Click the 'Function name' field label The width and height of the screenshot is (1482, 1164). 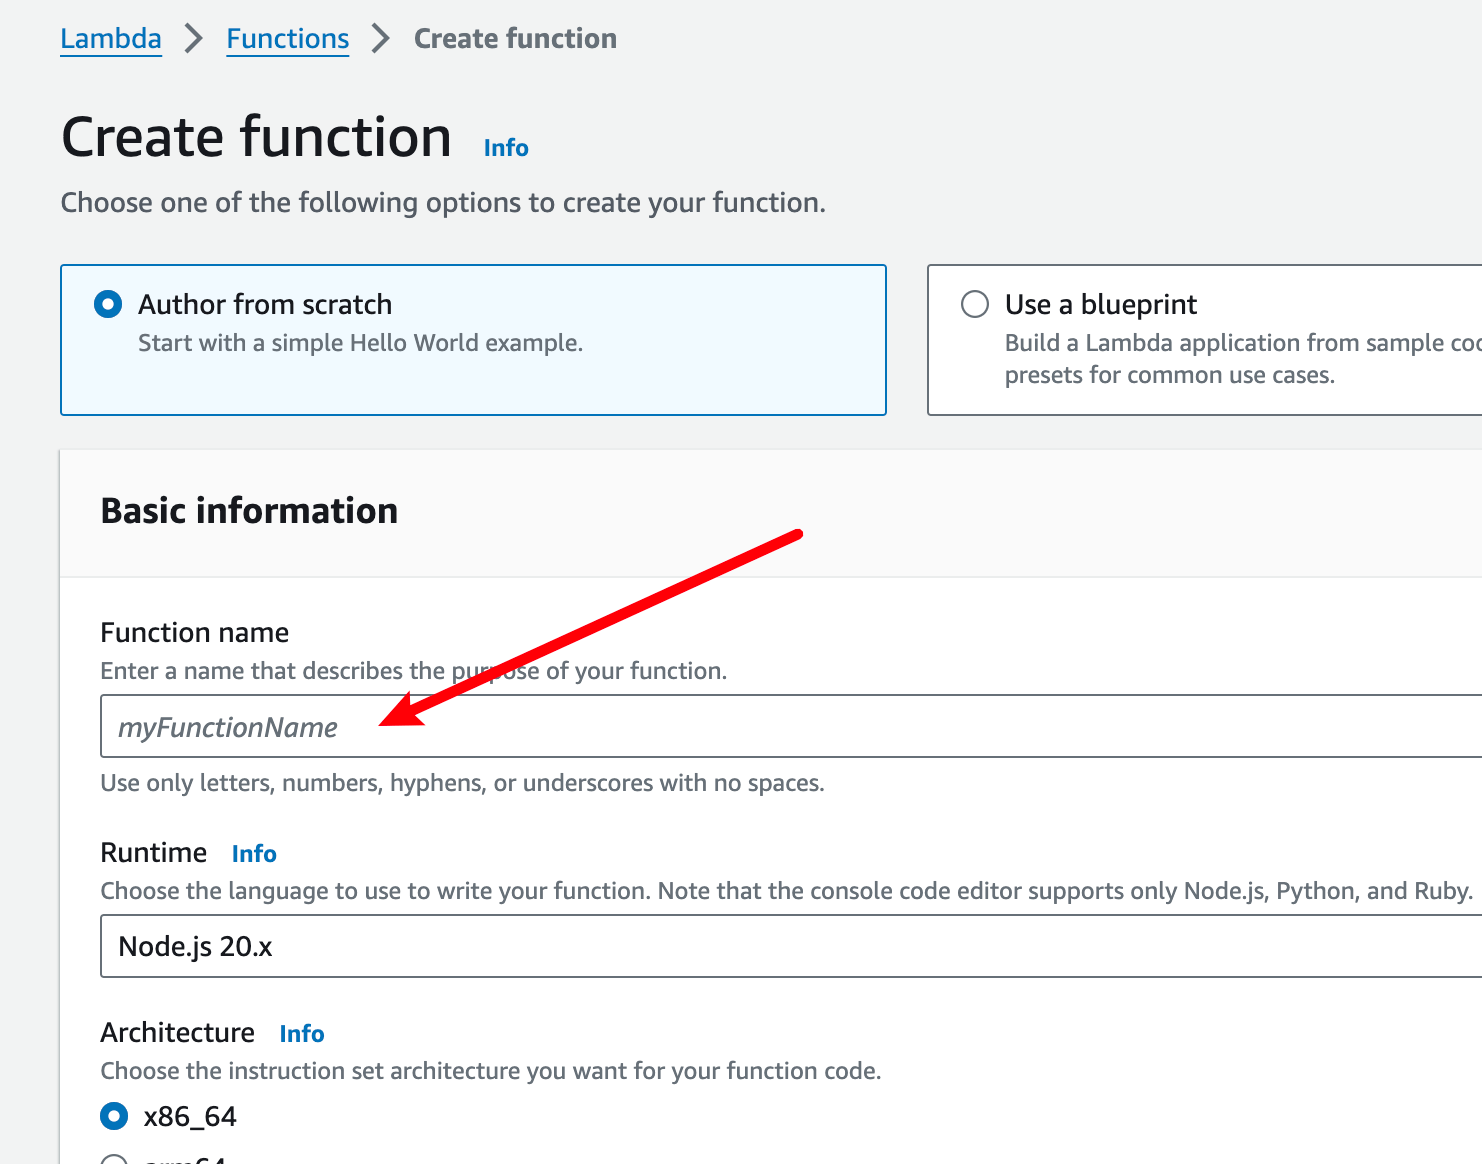coord(195,633)
